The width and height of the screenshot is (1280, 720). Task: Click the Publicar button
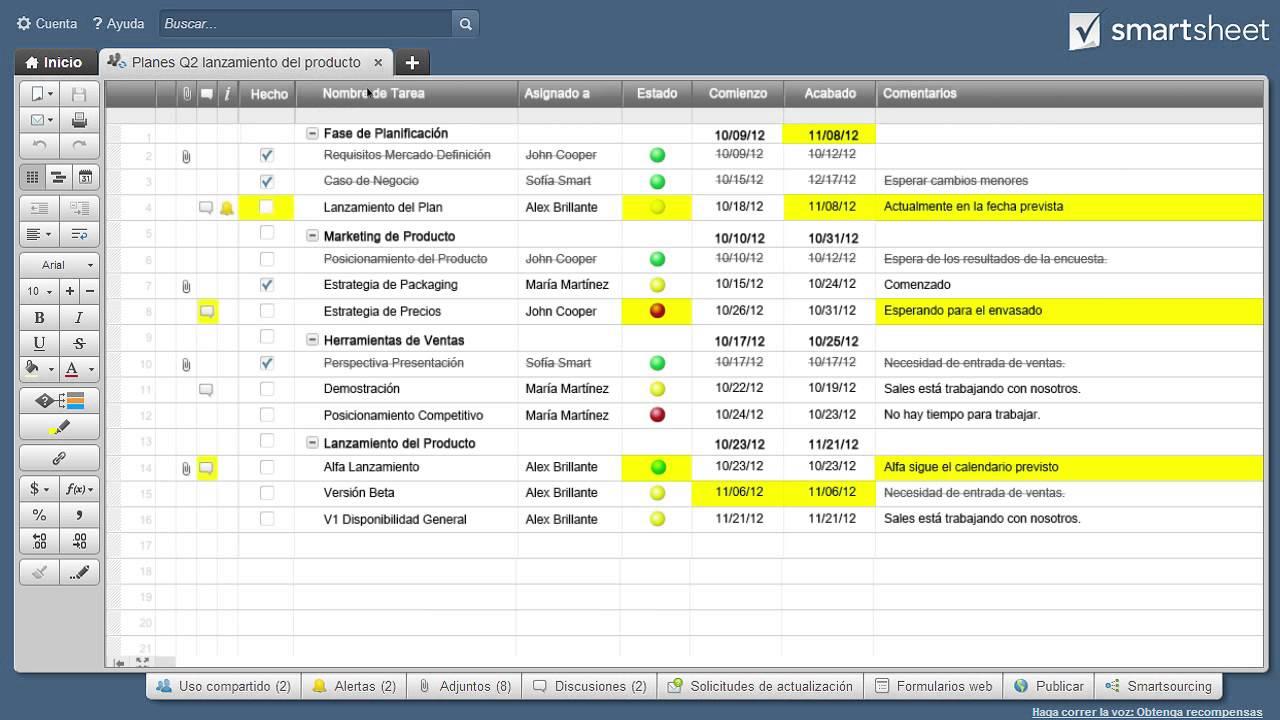click(1048, 686)
